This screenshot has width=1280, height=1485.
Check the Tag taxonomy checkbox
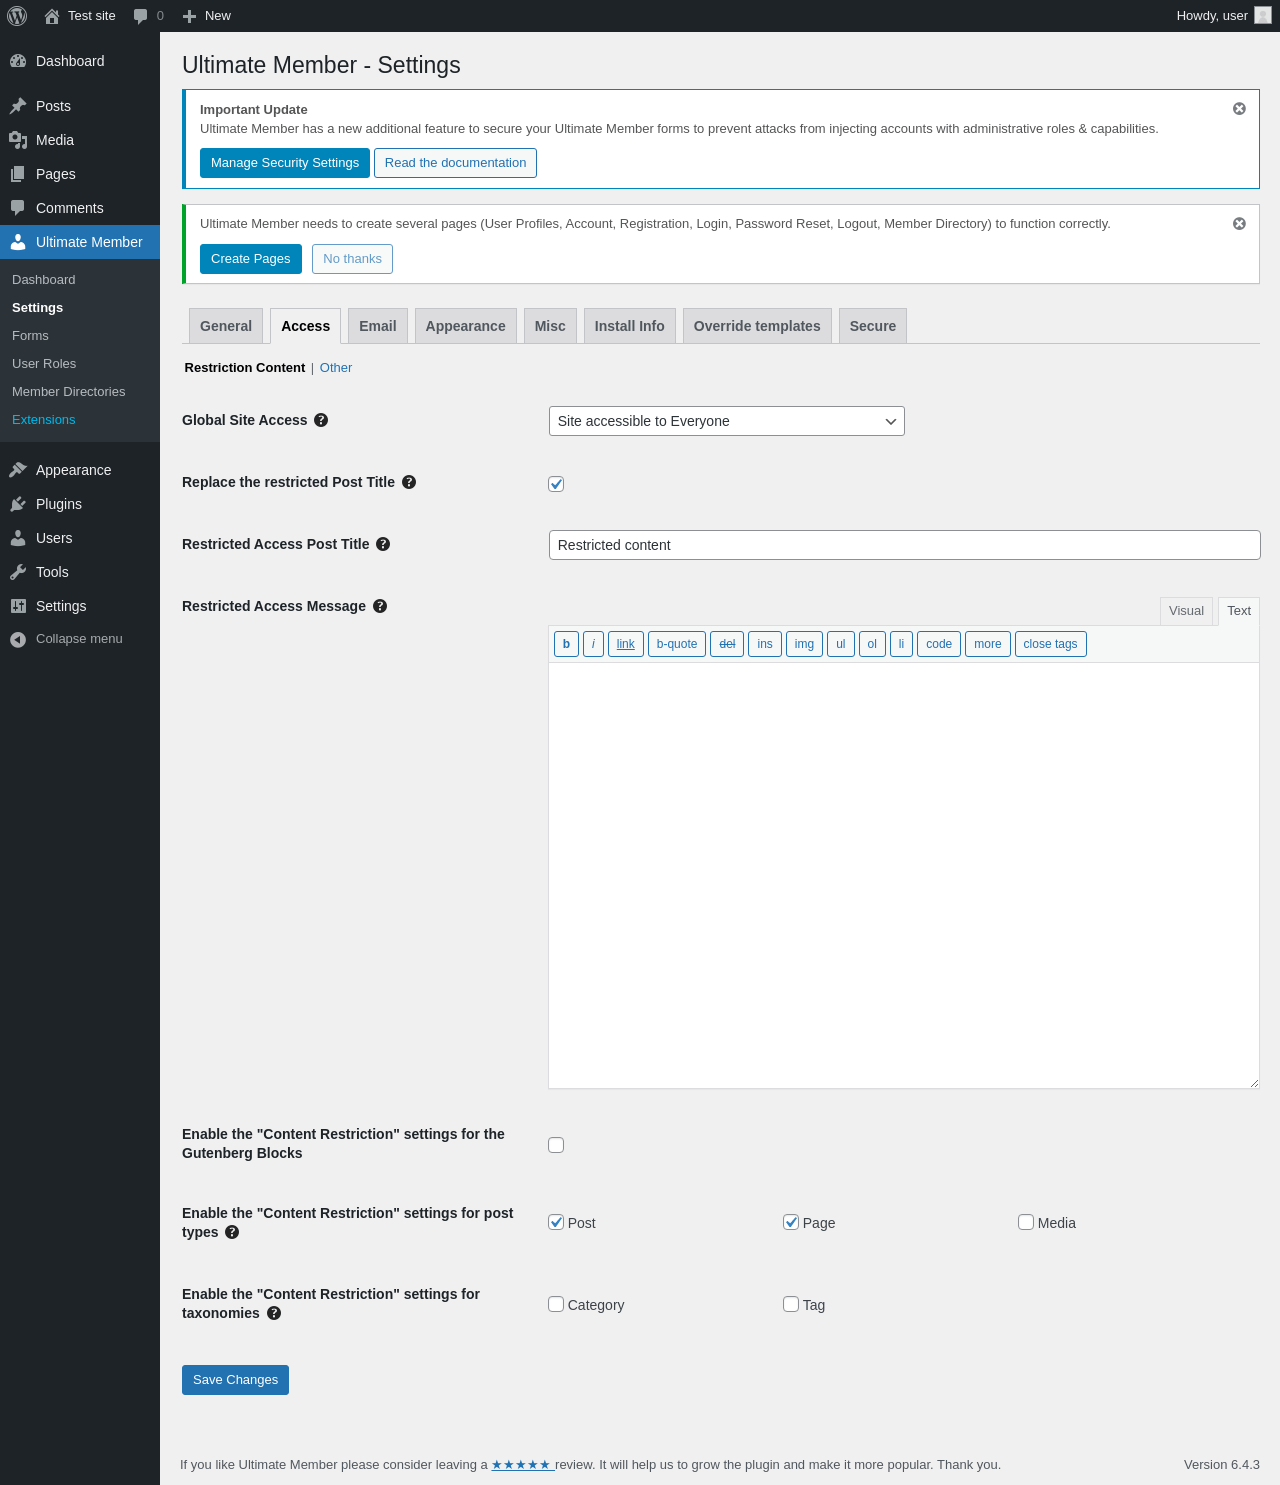click(791, 1304)
